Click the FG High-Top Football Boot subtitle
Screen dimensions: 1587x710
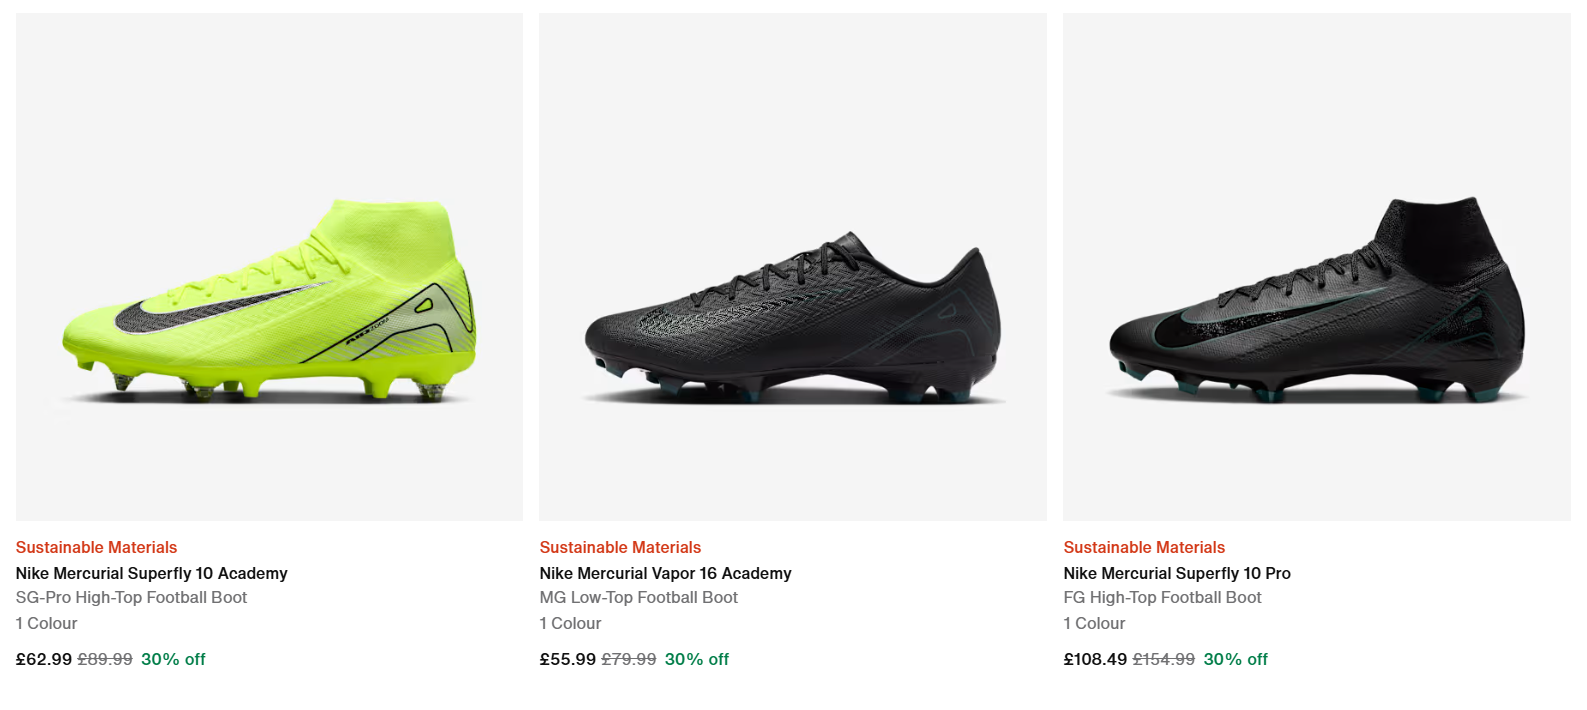1162,597
